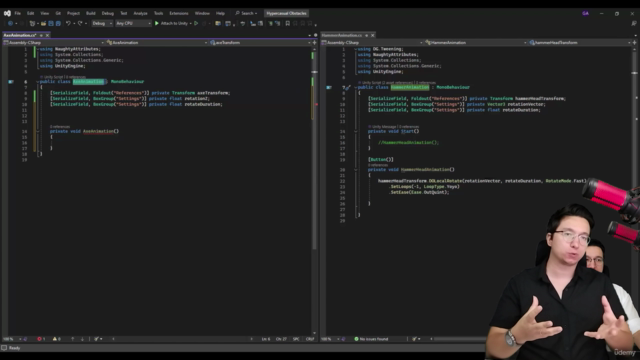Open AxeAnimation class navigation dropdown

[x=157, y=42]
